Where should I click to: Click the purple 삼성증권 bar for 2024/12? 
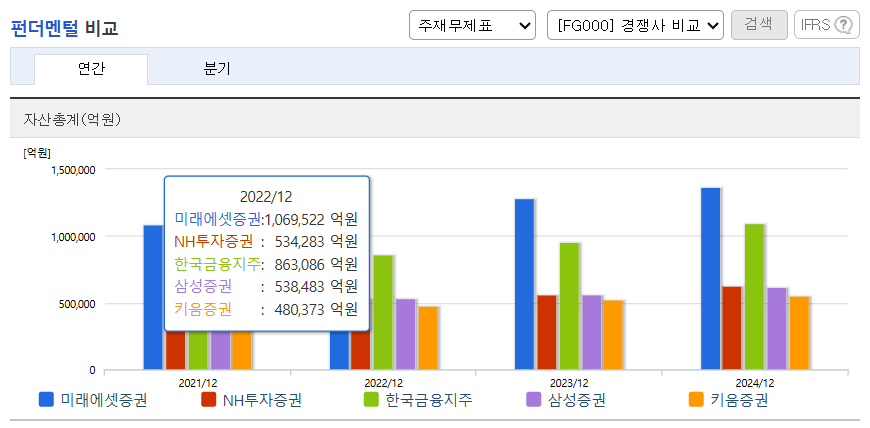tap(776, 329)
